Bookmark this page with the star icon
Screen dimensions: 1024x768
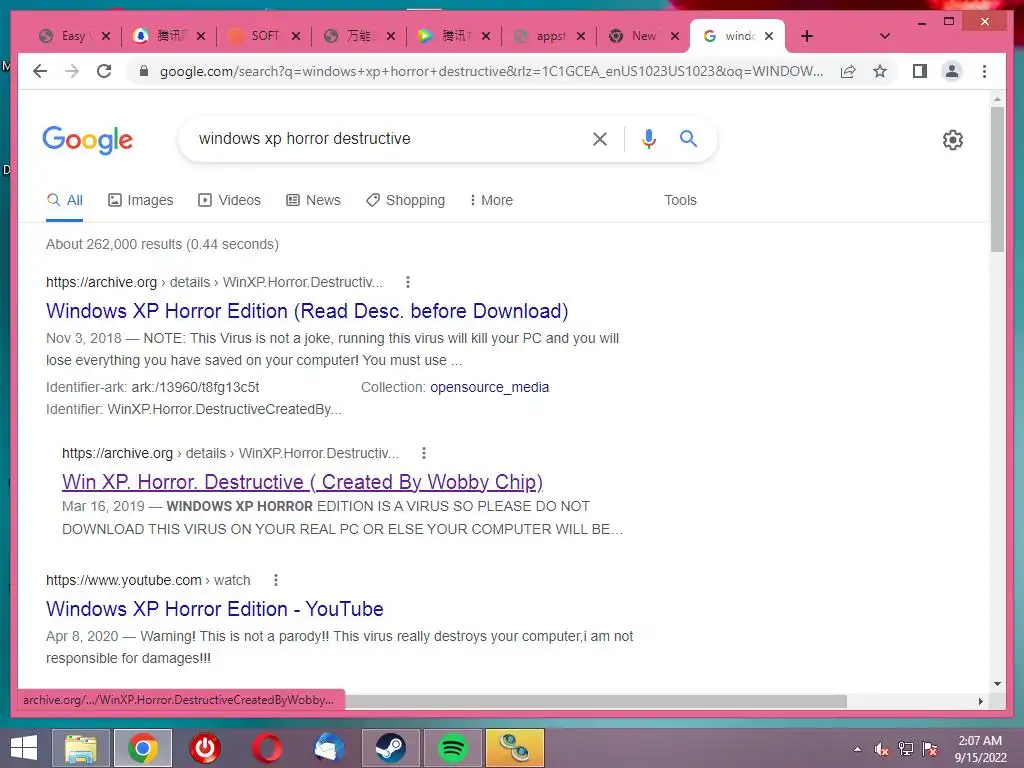coord(880,71)
